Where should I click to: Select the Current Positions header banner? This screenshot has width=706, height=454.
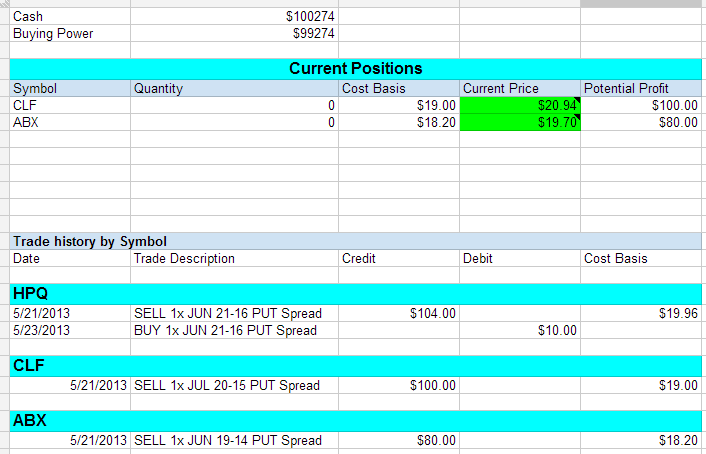point(355,68)
